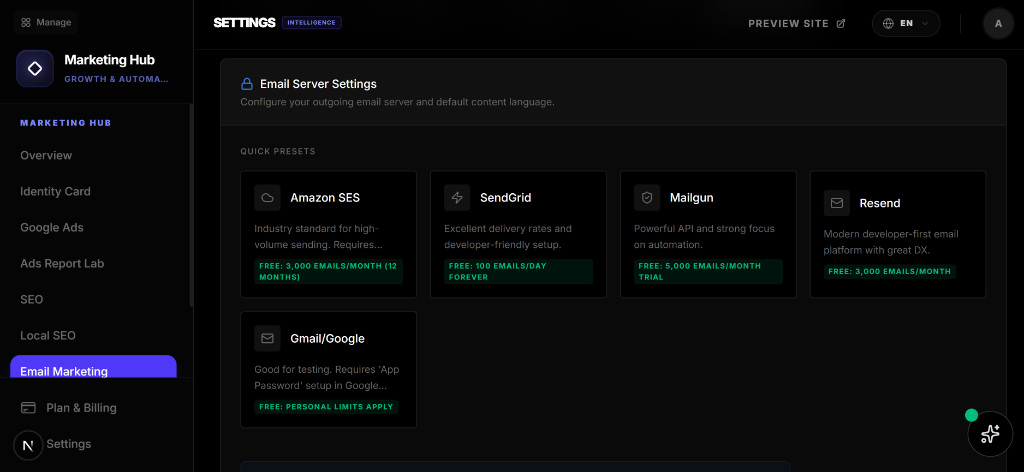
Task: Open the EN language dropdown
Action: pyautogui.click(x=906, y=23)
